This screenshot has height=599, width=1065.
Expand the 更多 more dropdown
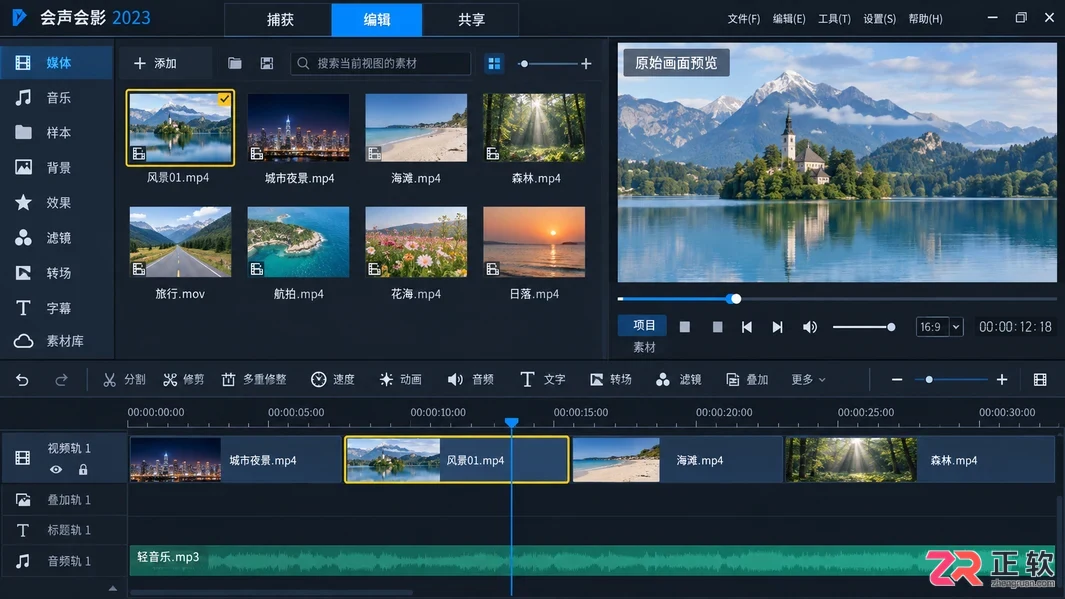(x=808, y=380)
